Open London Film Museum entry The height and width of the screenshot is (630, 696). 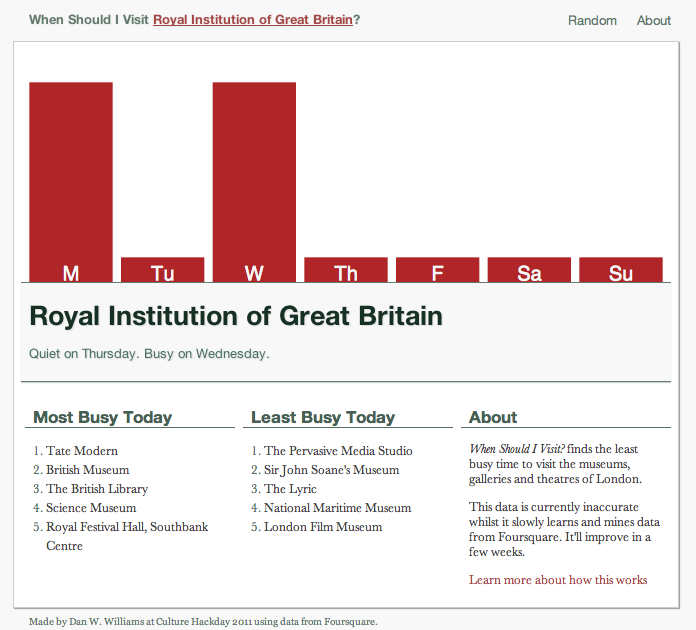click(323, 527)
